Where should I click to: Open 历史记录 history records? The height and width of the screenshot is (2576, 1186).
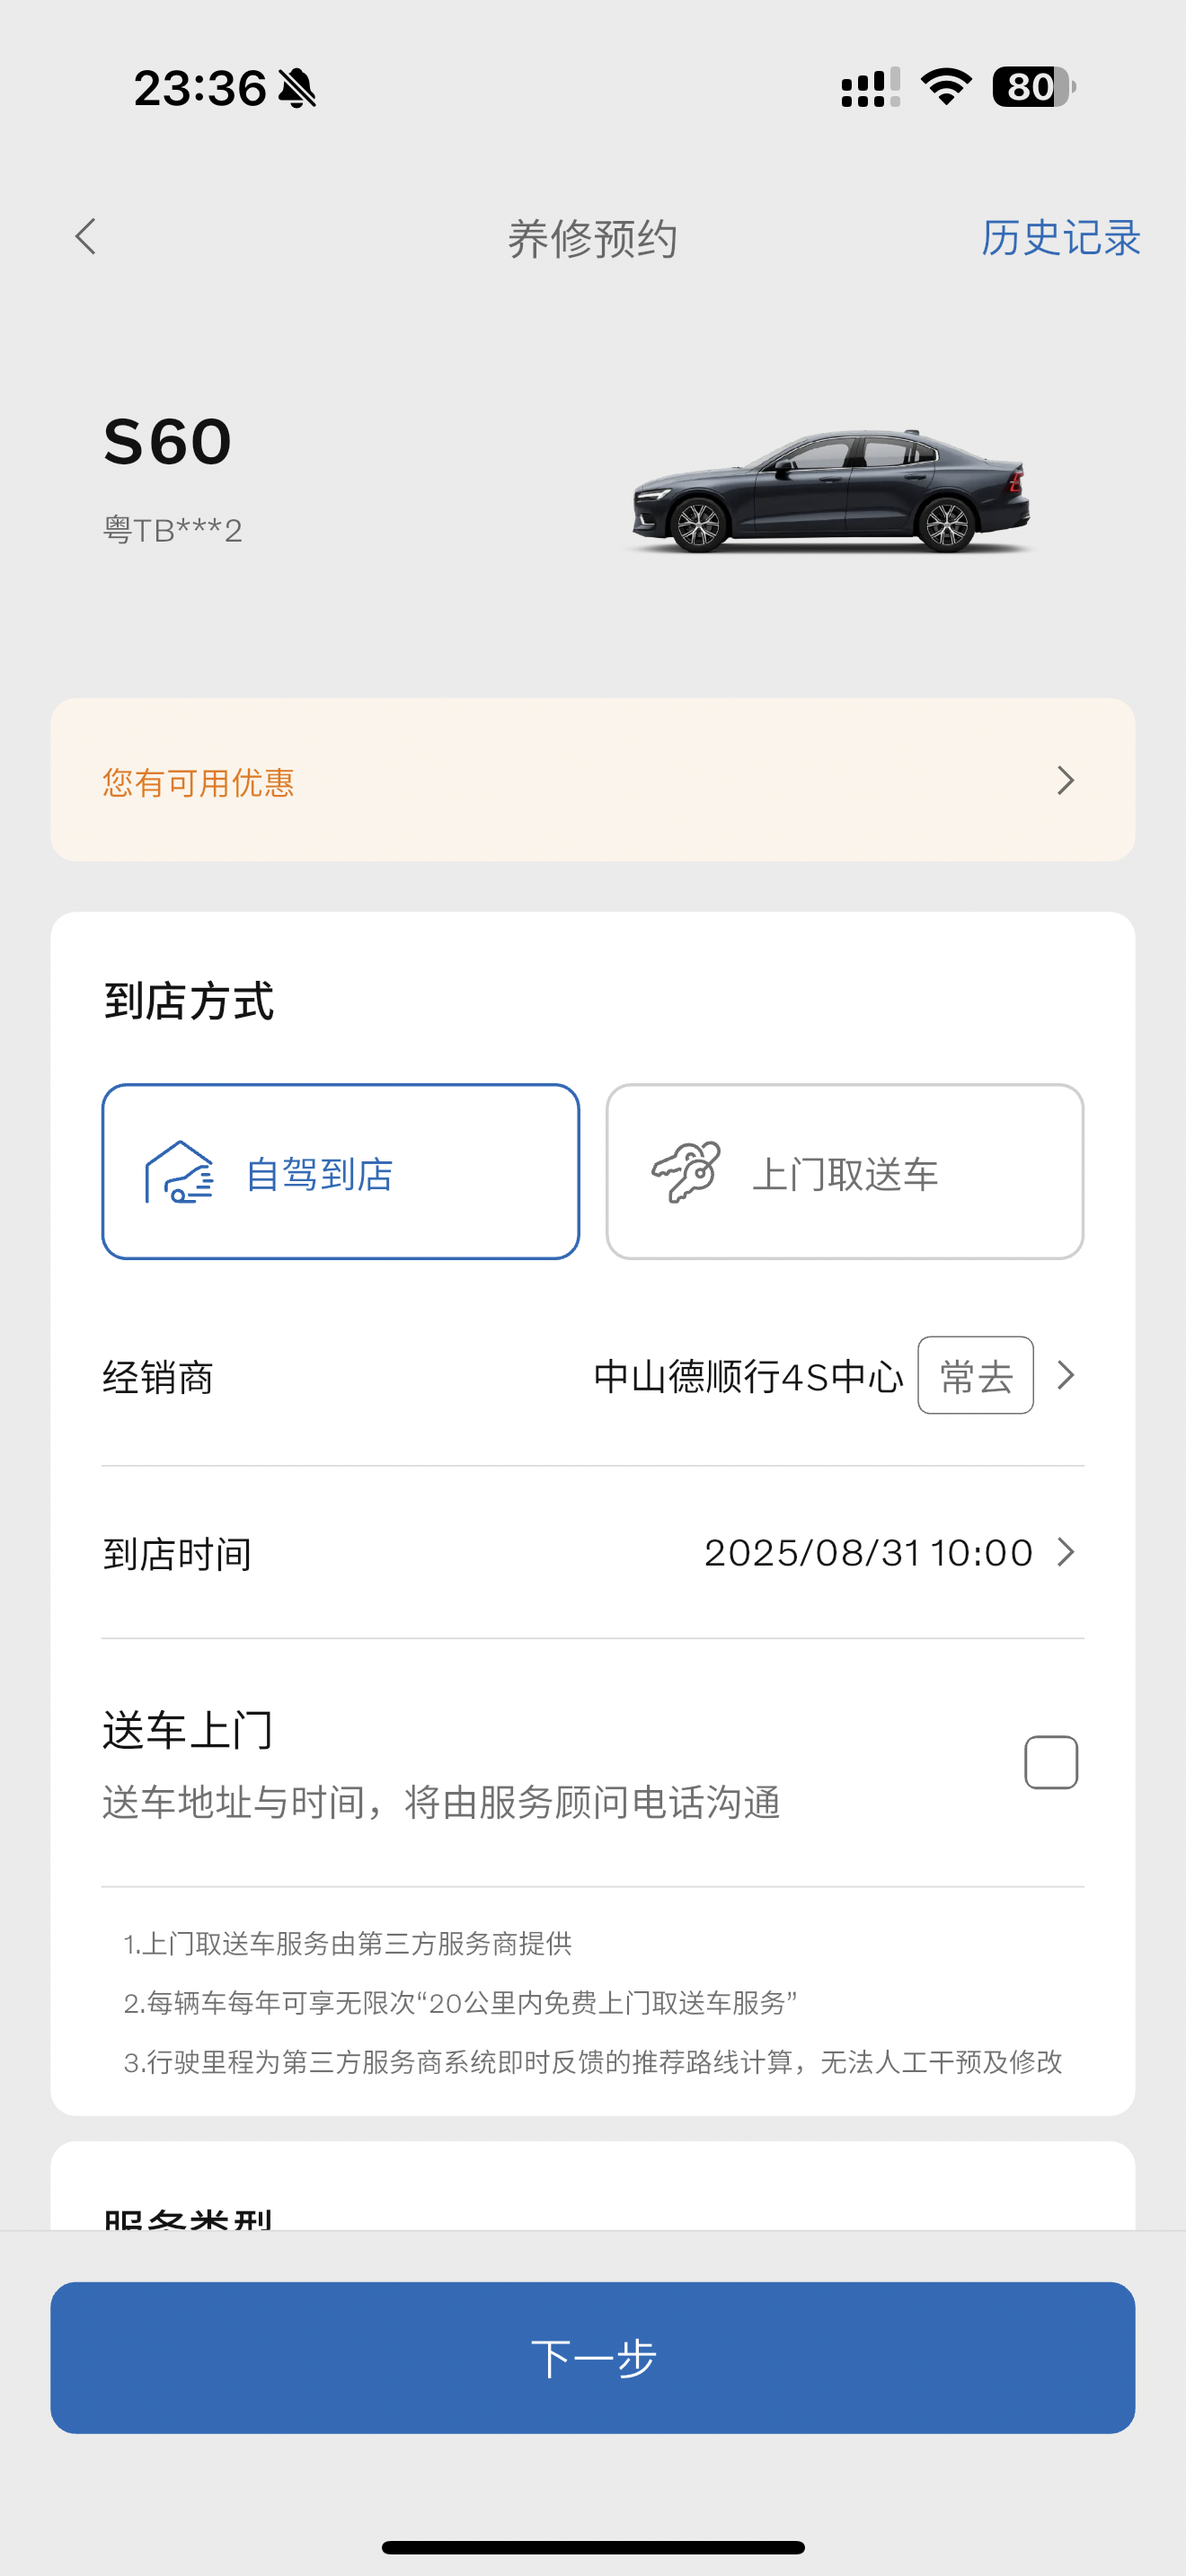(1060, 238)
